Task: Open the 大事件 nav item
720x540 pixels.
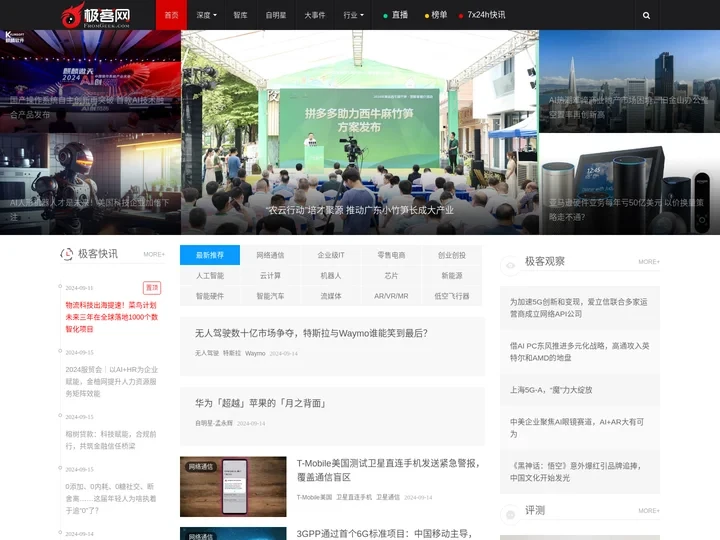Action: [x=315, y=15]
